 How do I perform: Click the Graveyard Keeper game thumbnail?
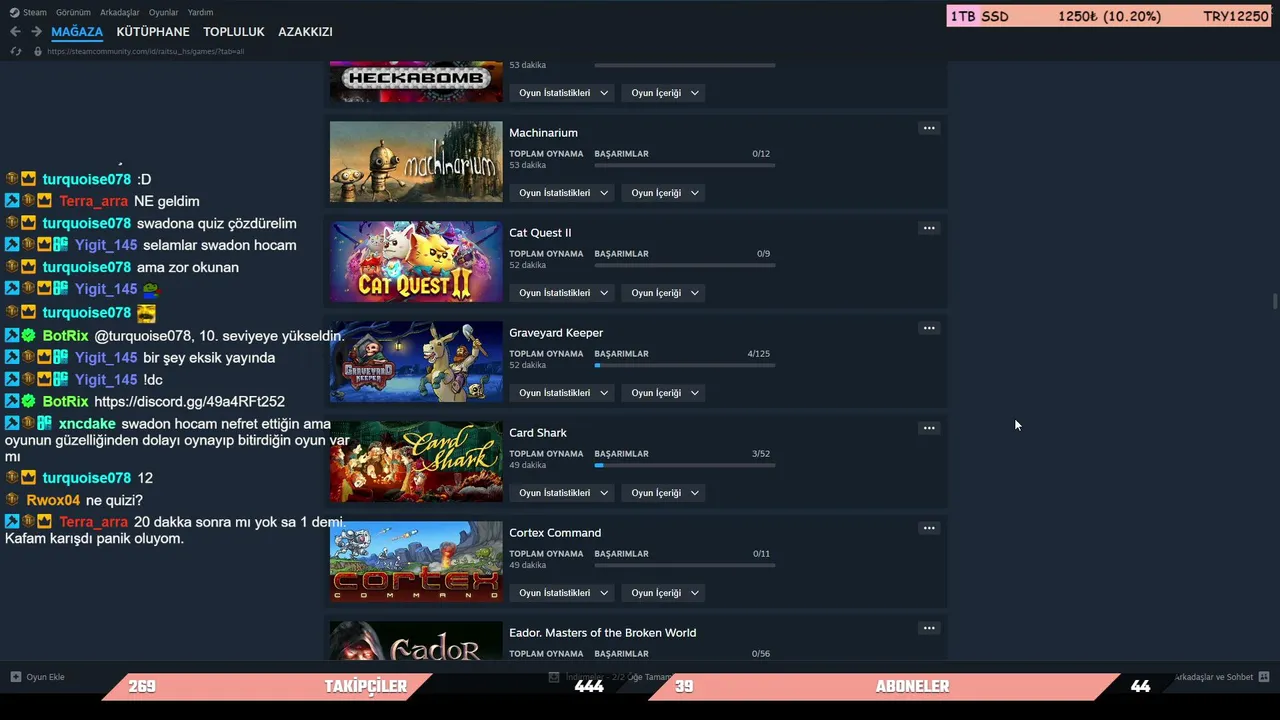416,362
